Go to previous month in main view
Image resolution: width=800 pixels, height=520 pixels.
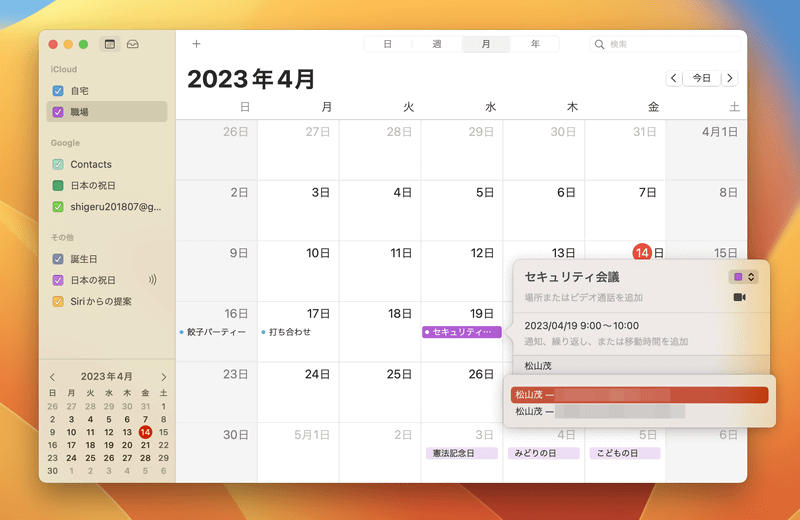(674, 78)
